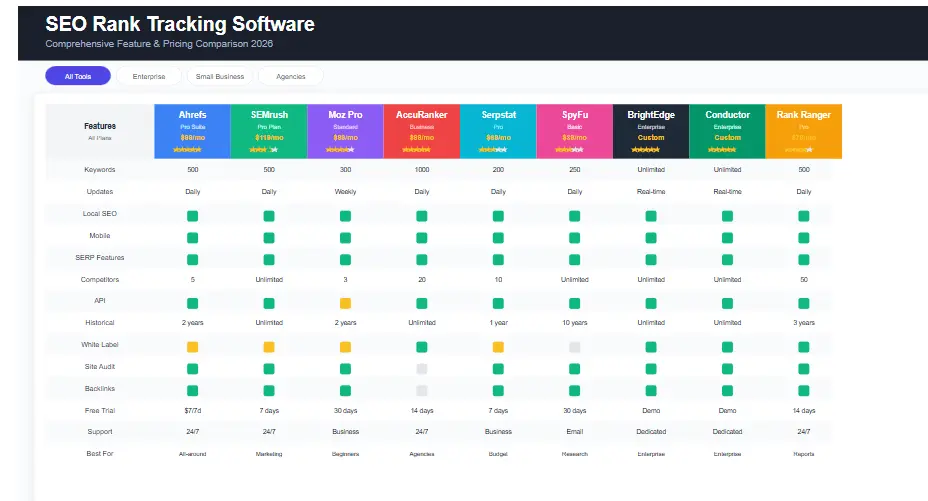This screenshot has width=928, height=501.
Task: Click BrightEdge's Demo free trial value
Action: (x=650, y=411)
